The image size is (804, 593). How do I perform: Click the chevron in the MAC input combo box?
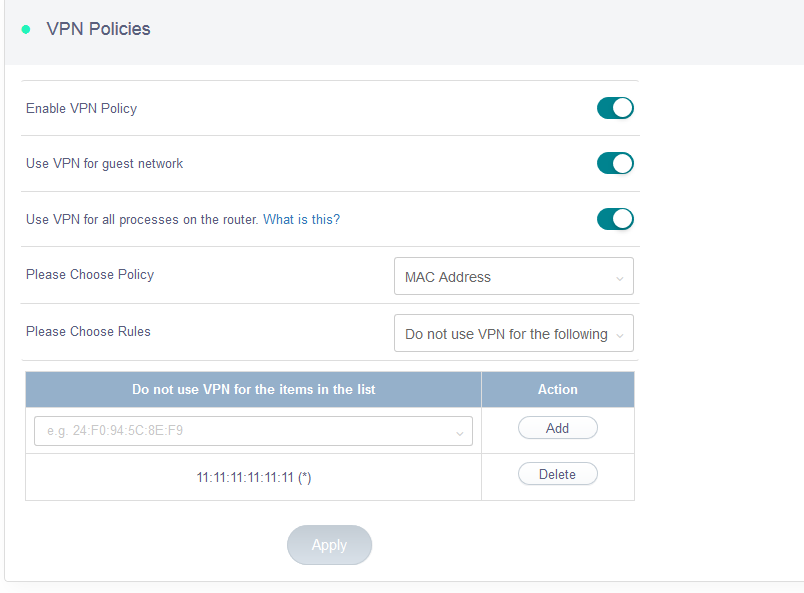click(x=459, y=432)
